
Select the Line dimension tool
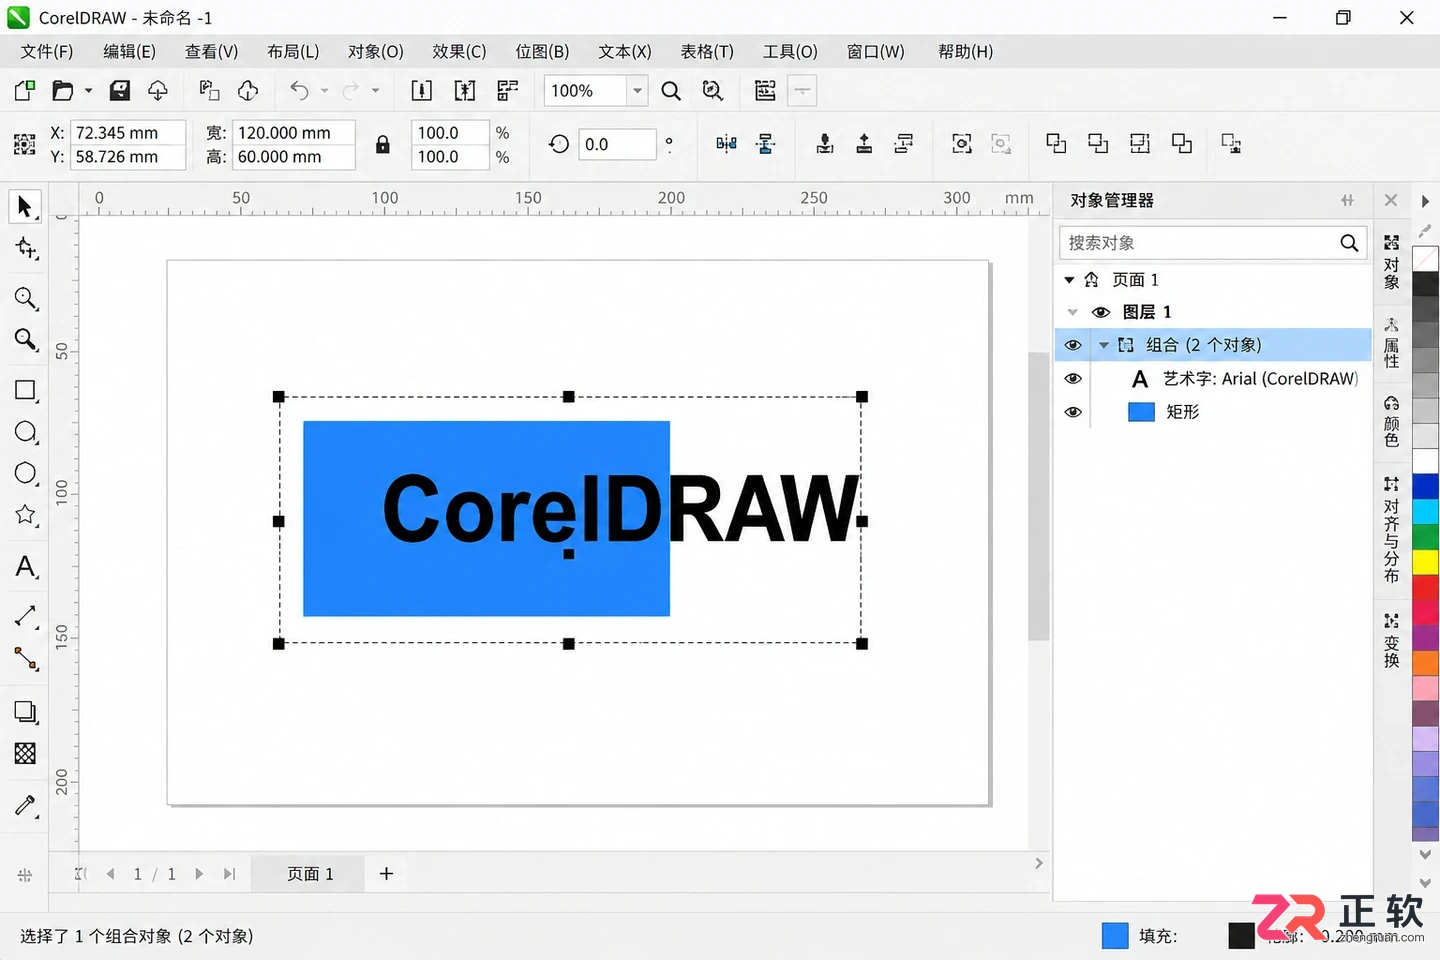[x=26, y=616]
